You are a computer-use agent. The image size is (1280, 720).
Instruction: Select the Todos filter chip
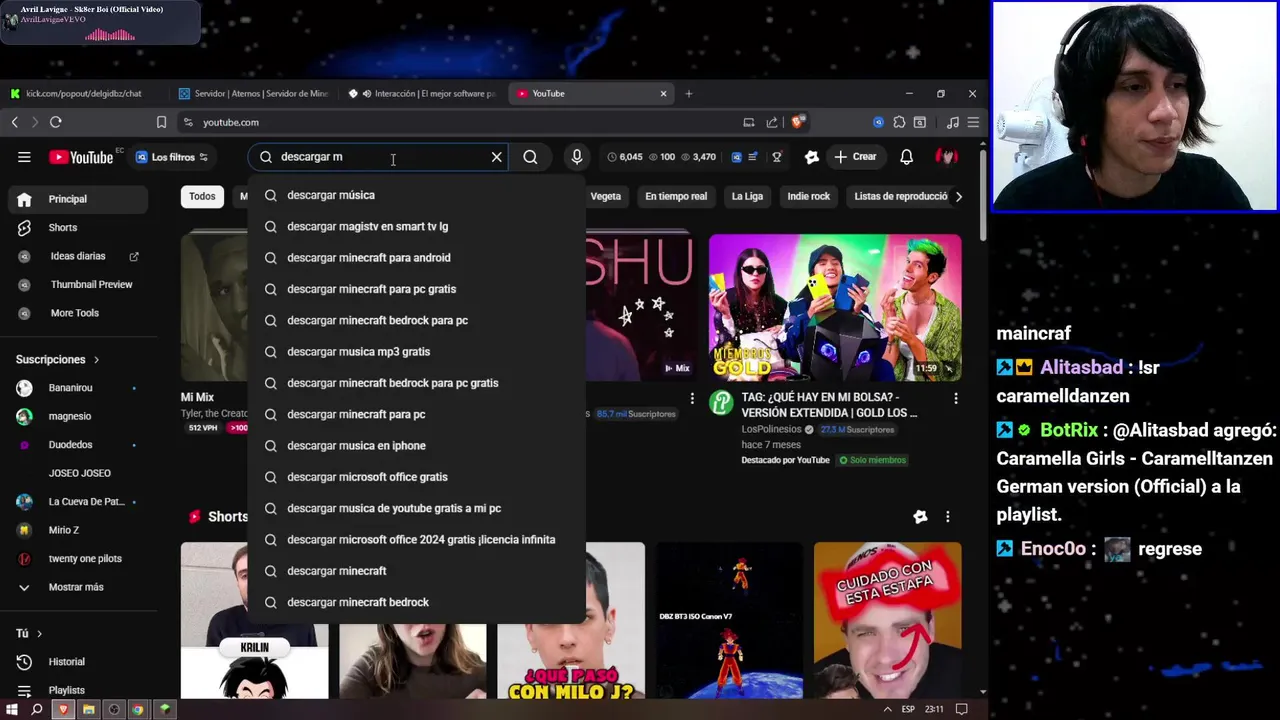[x=202, y=196]
